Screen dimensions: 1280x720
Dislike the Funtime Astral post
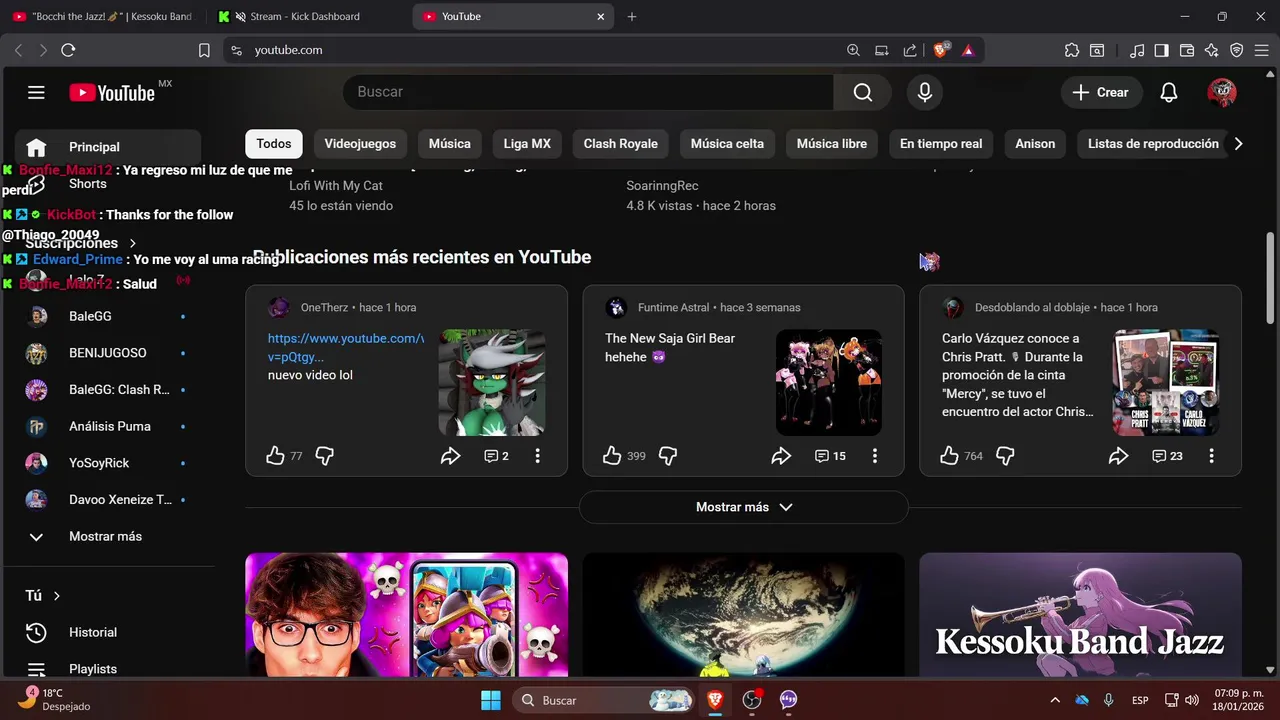click(x=668, y=456)
